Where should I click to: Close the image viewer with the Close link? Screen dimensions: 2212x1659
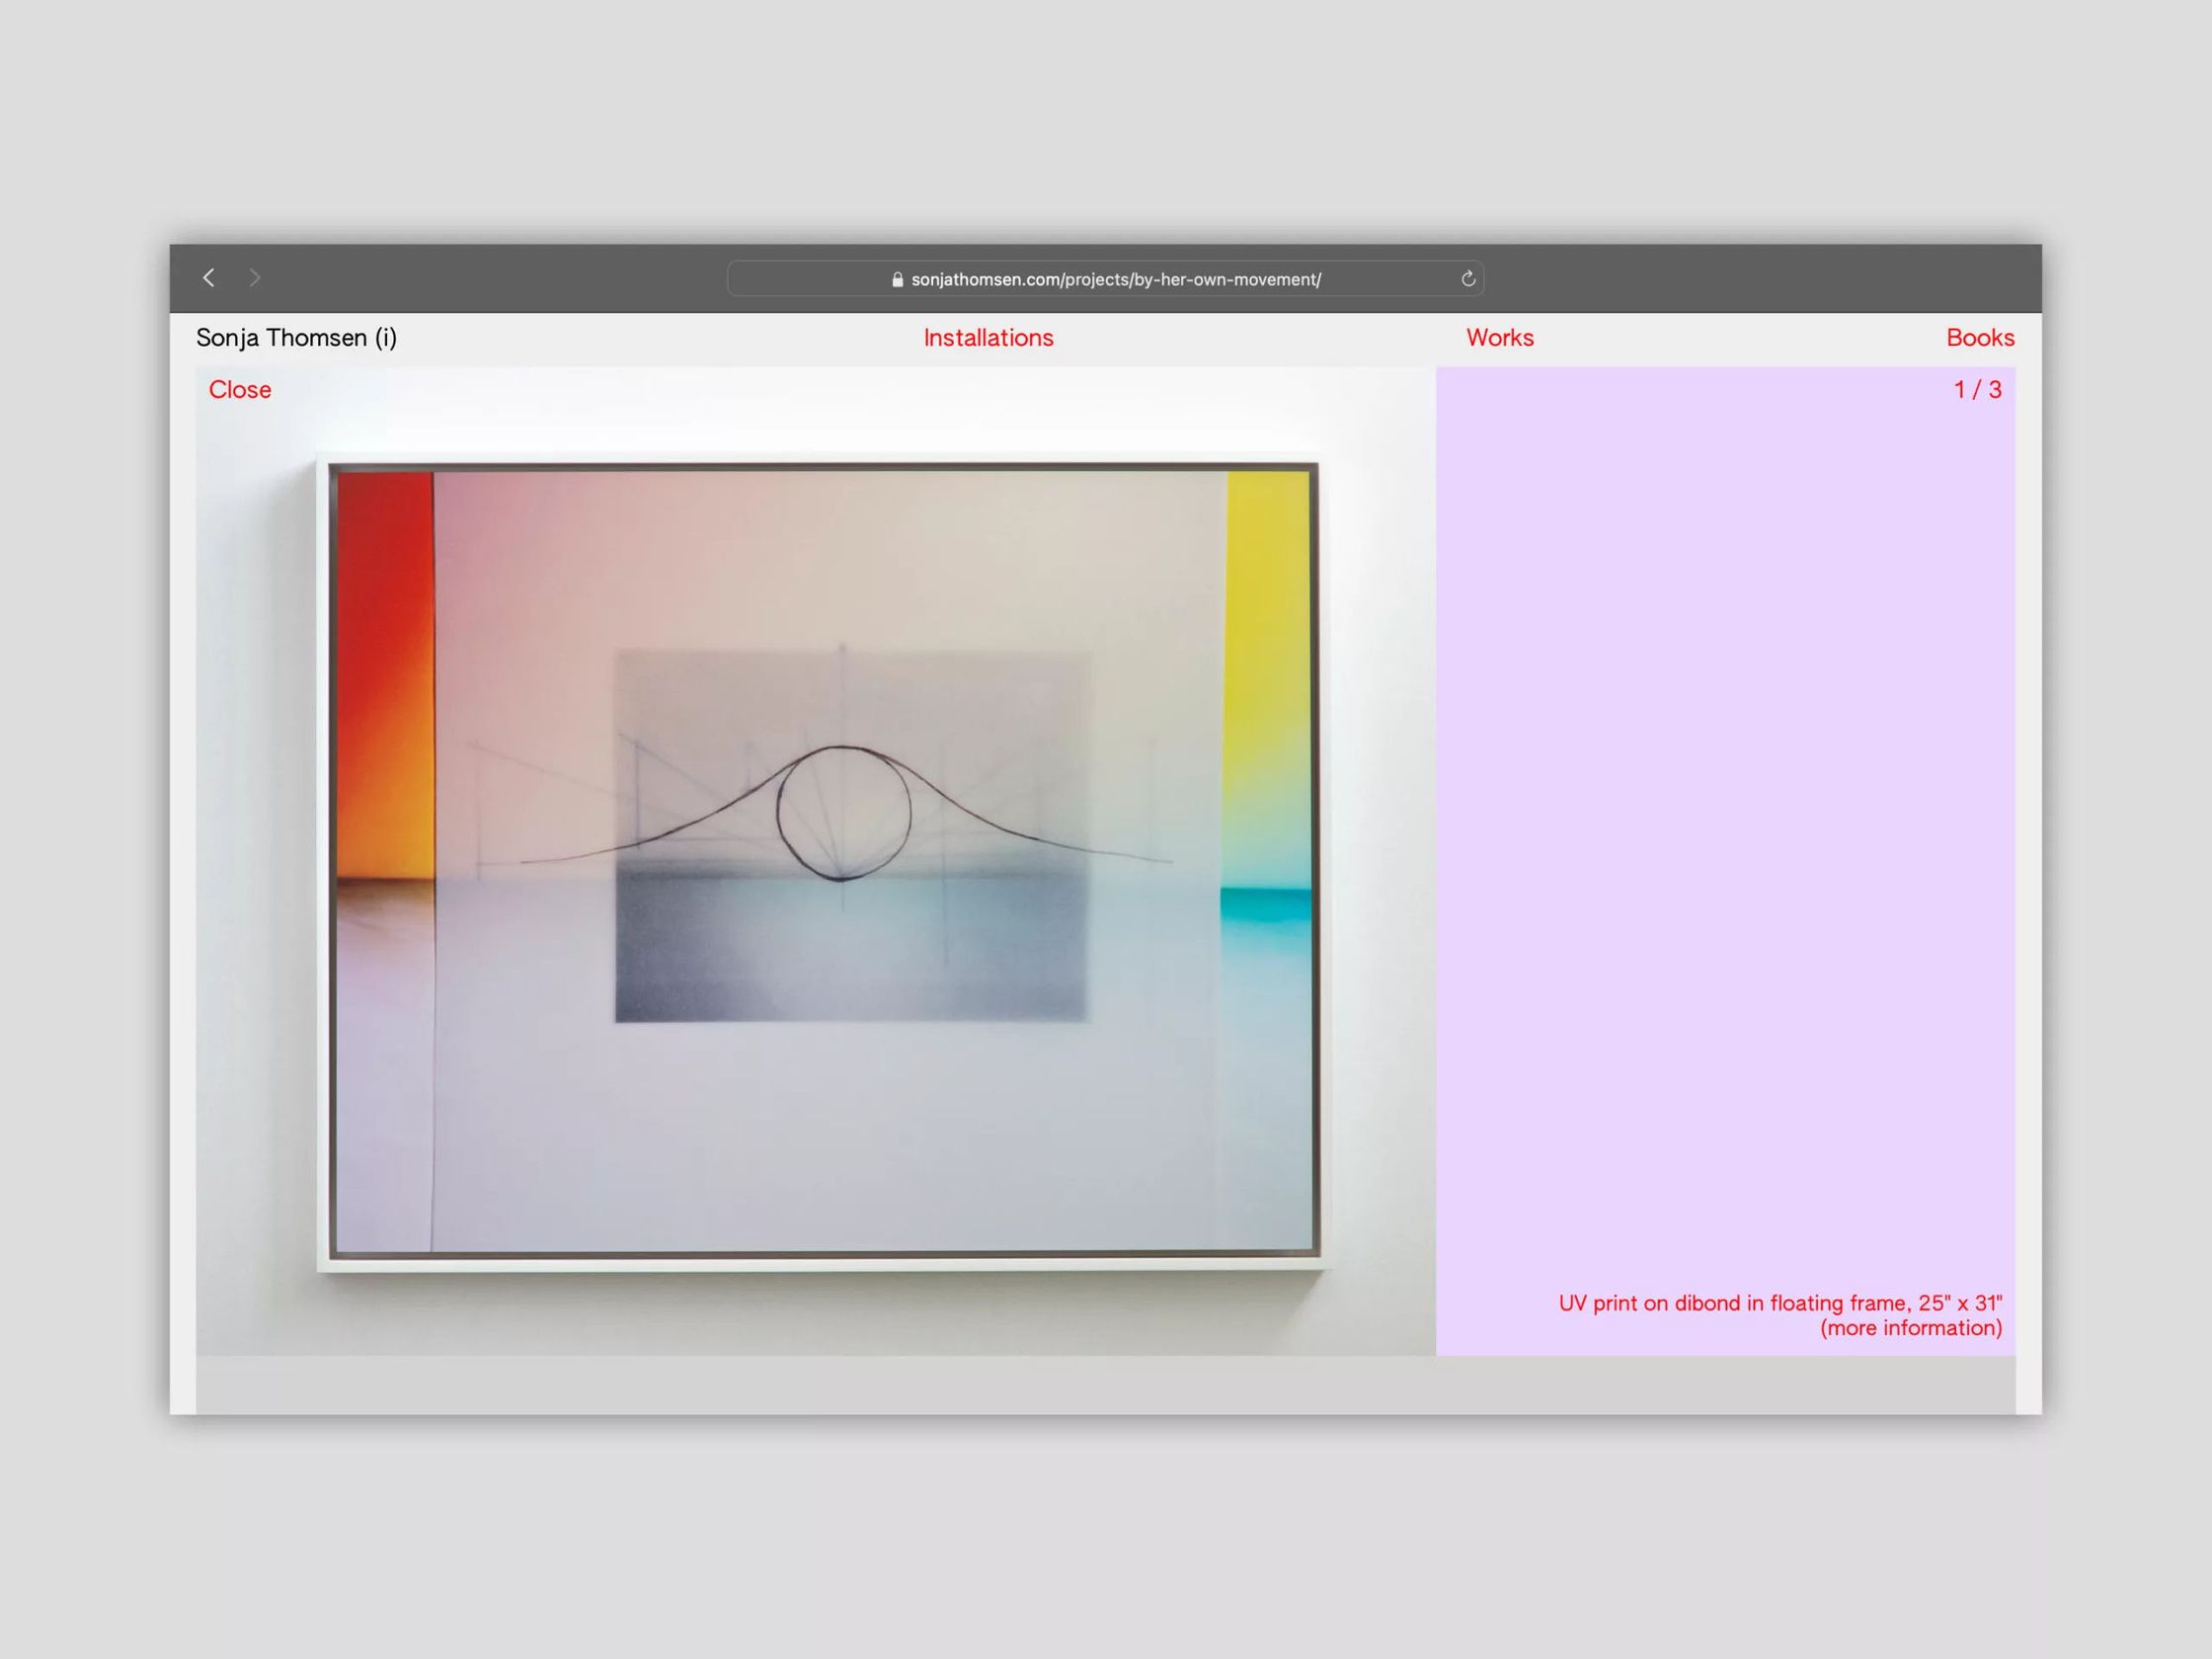click(240, 390)
